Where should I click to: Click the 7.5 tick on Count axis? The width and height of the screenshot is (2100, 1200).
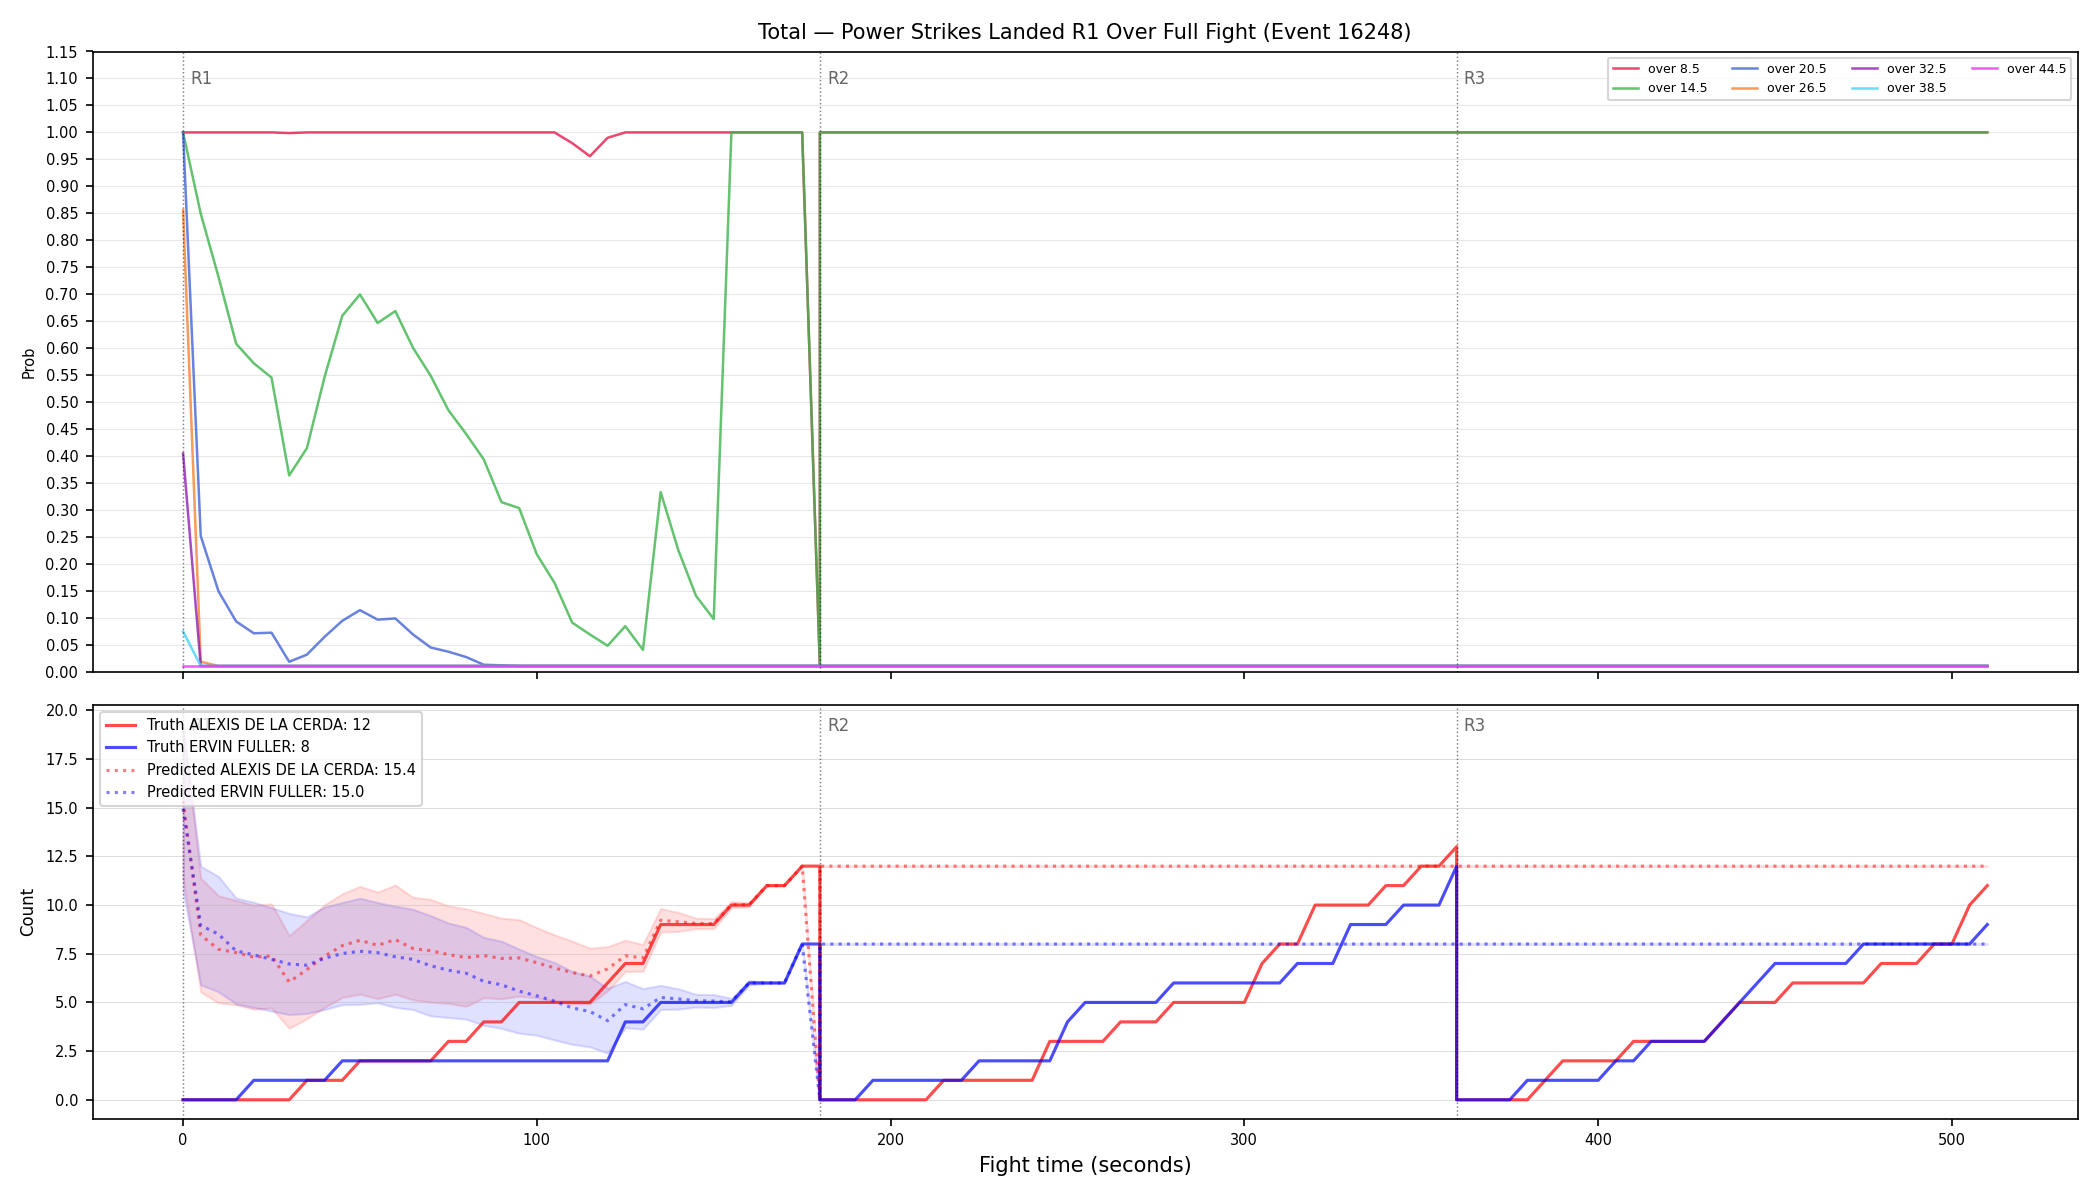[x=66, y=955]
